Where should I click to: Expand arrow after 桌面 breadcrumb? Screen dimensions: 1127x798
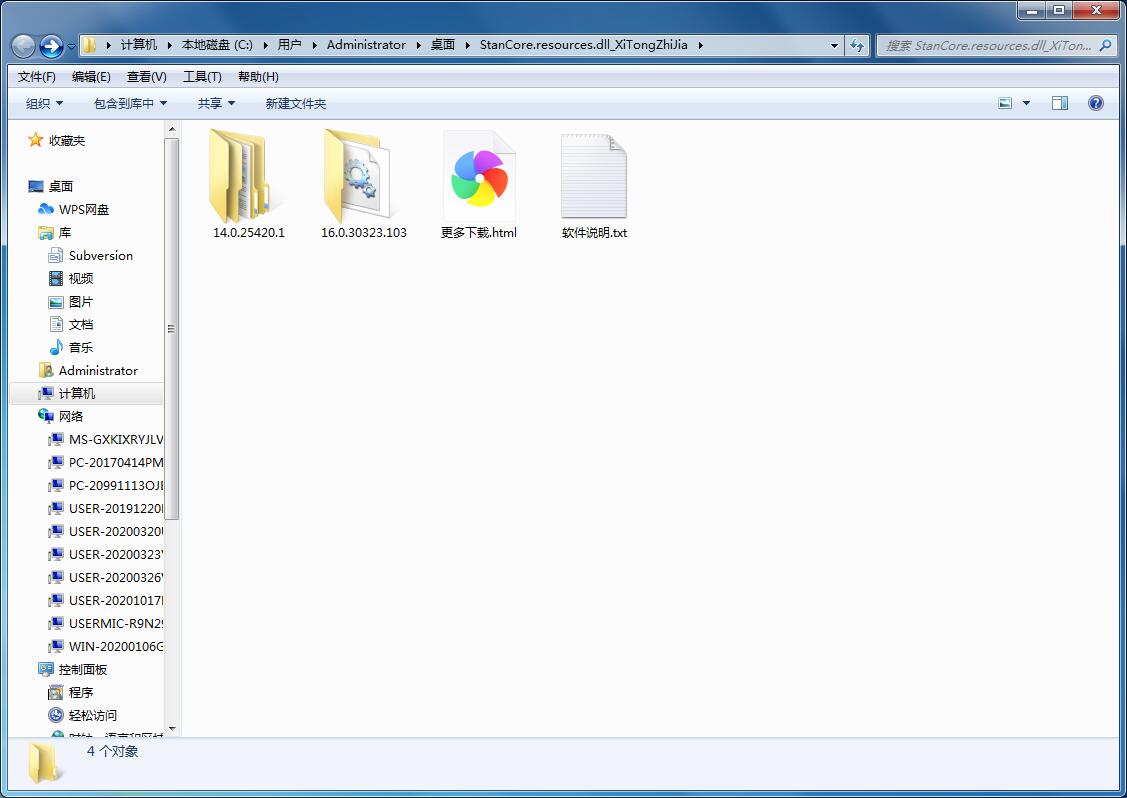468,45
